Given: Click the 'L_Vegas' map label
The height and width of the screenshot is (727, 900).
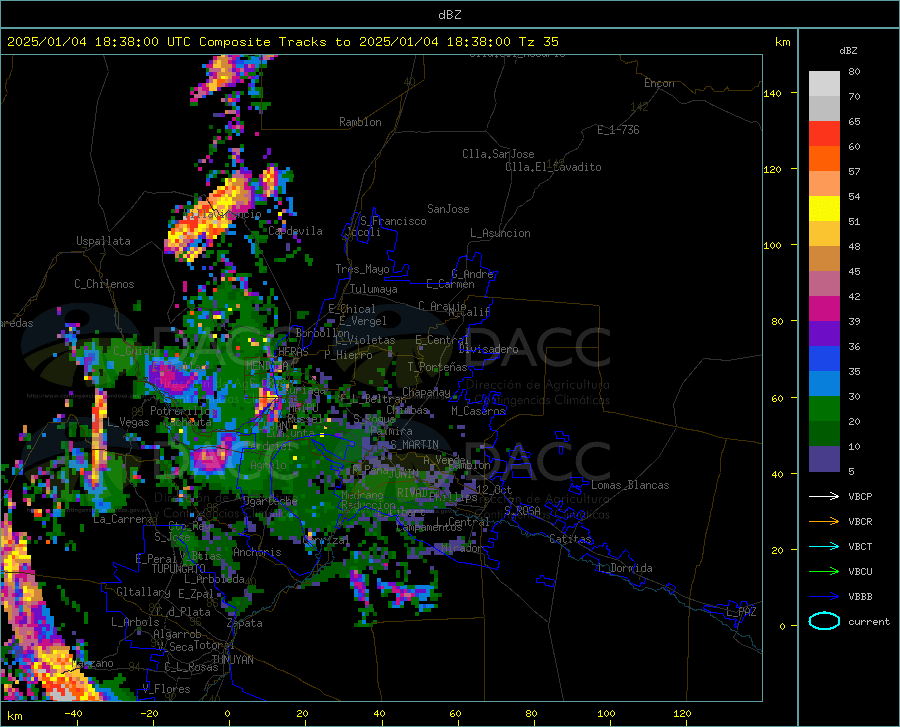Looking at the screenshot, I should [x=128, y=422].
